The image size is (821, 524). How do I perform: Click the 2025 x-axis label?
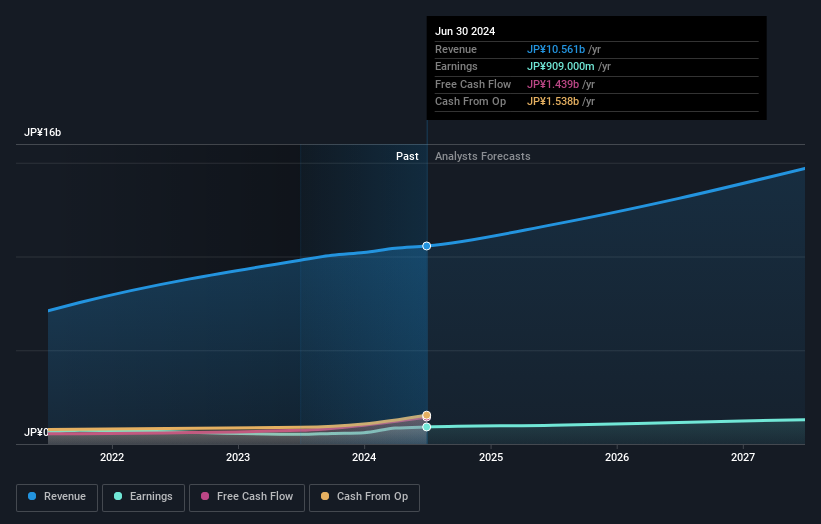click(491, 458)
